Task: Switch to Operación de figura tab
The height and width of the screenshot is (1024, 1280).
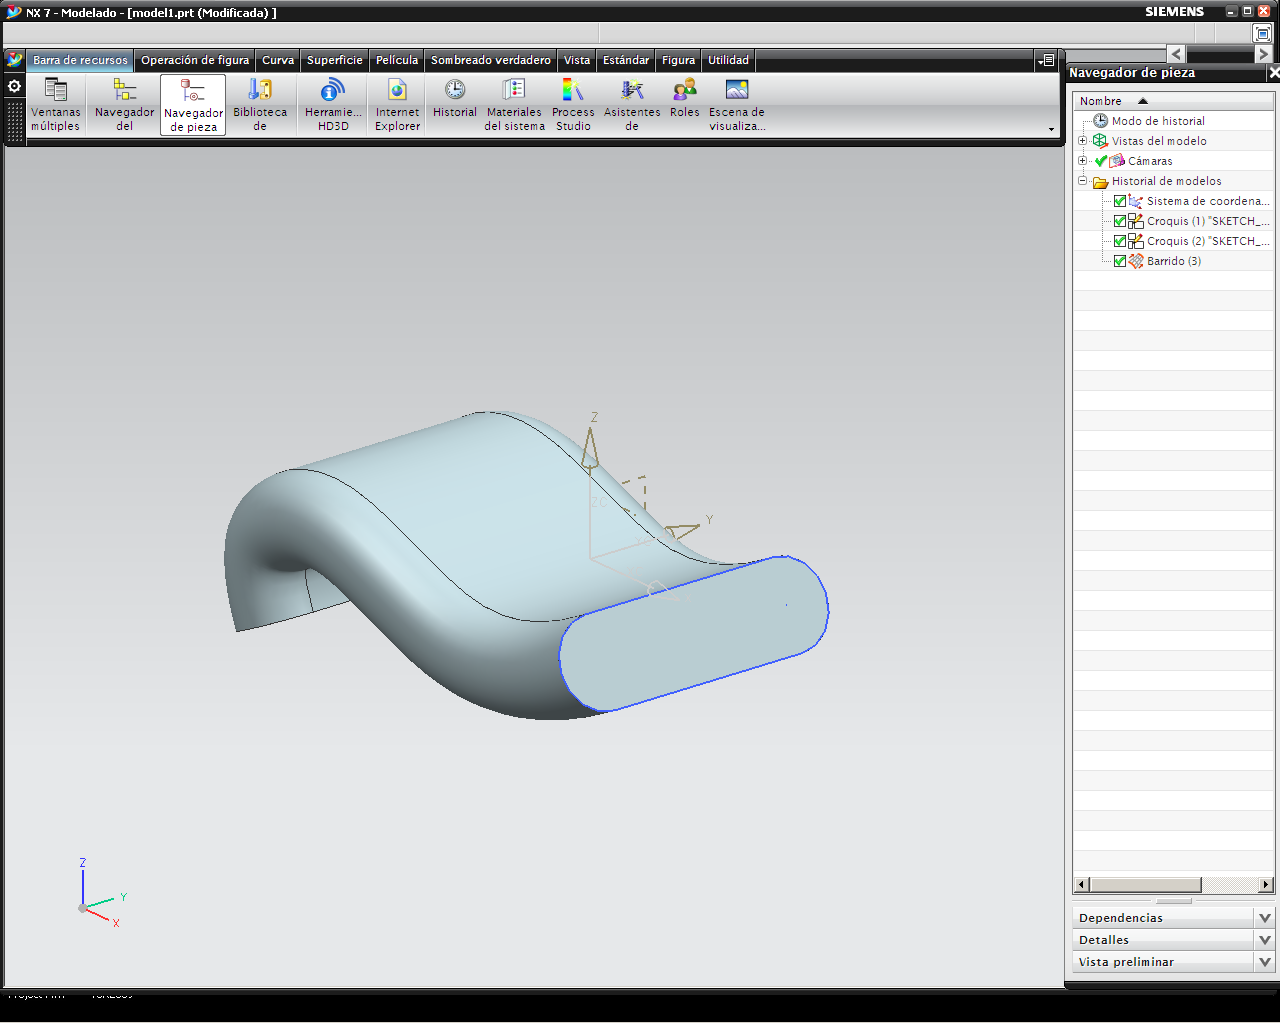Action: pyautogui.click(x=195, y=60)
